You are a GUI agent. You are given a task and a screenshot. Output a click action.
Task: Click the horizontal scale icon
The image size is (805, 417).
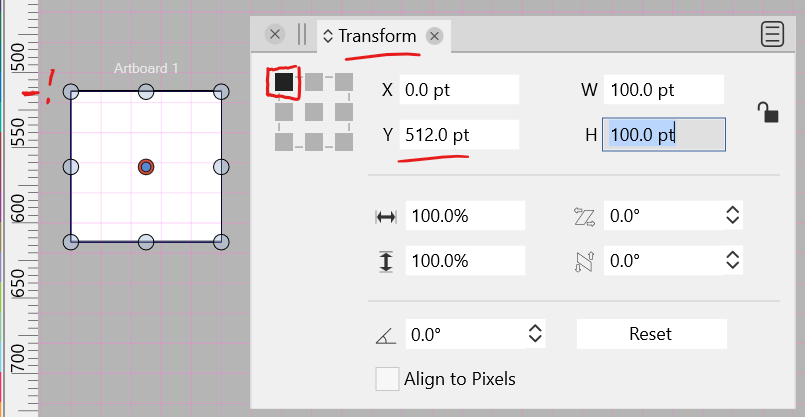386,216
